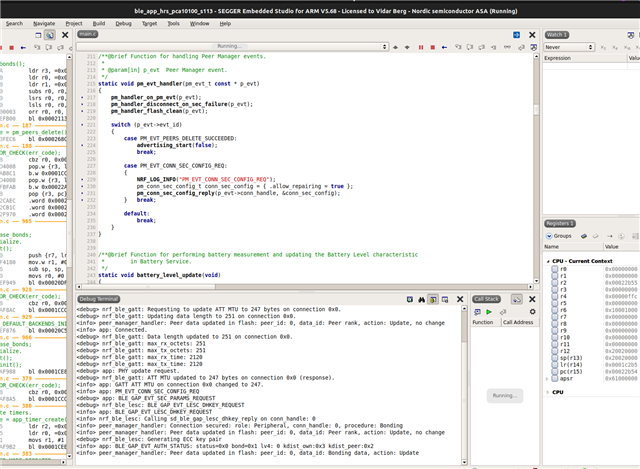Image resolution: width=640 pixels, height=469 pixels.
Task: Expand the CPU register group
Action: point(548,391)
